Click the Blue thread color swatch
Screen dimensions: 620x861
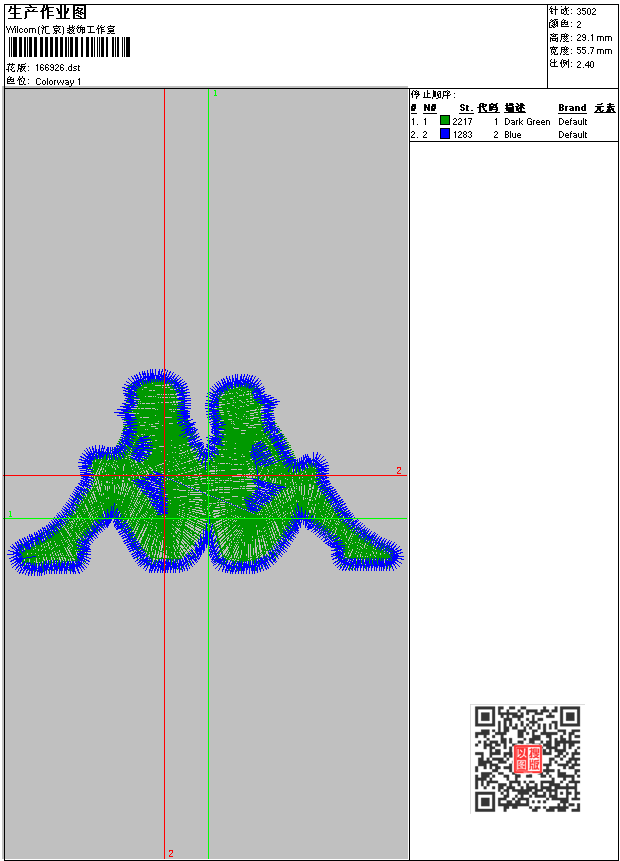[x=445, y=134]
